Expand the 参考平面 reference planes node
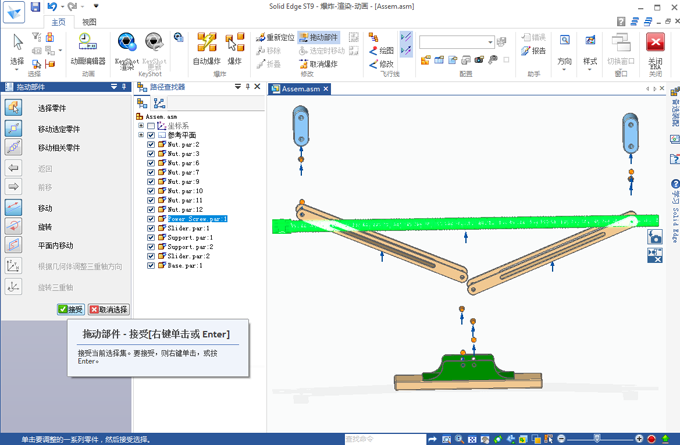The height and width of the screenshot is (445, 680). click(141, 135)
